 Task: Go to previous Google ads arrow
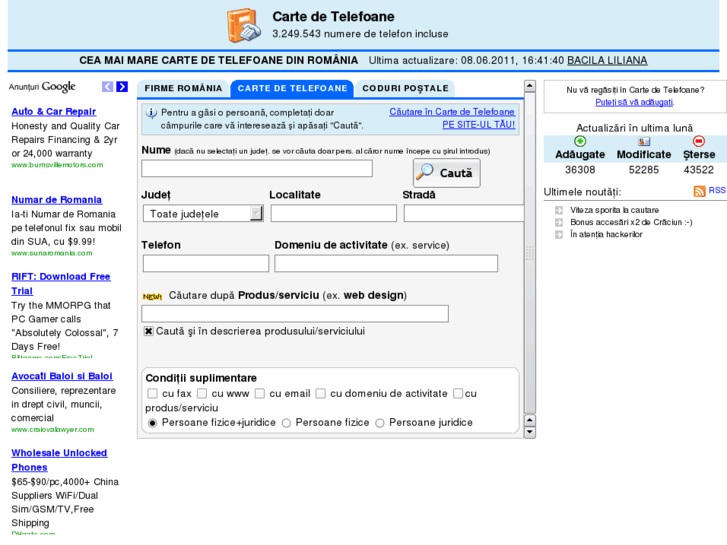click(108, 87)
